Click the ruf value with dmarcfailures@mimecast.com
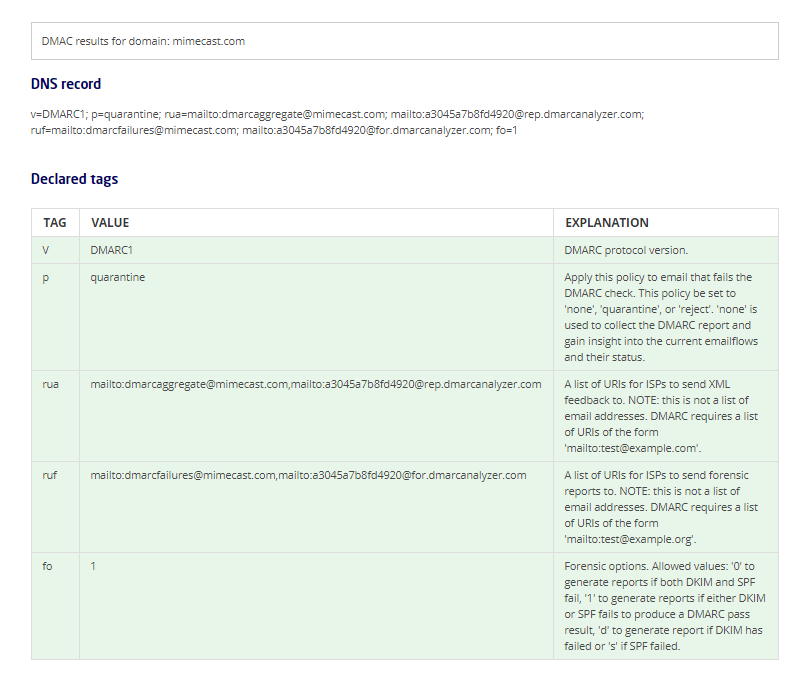 pos(316,507)
